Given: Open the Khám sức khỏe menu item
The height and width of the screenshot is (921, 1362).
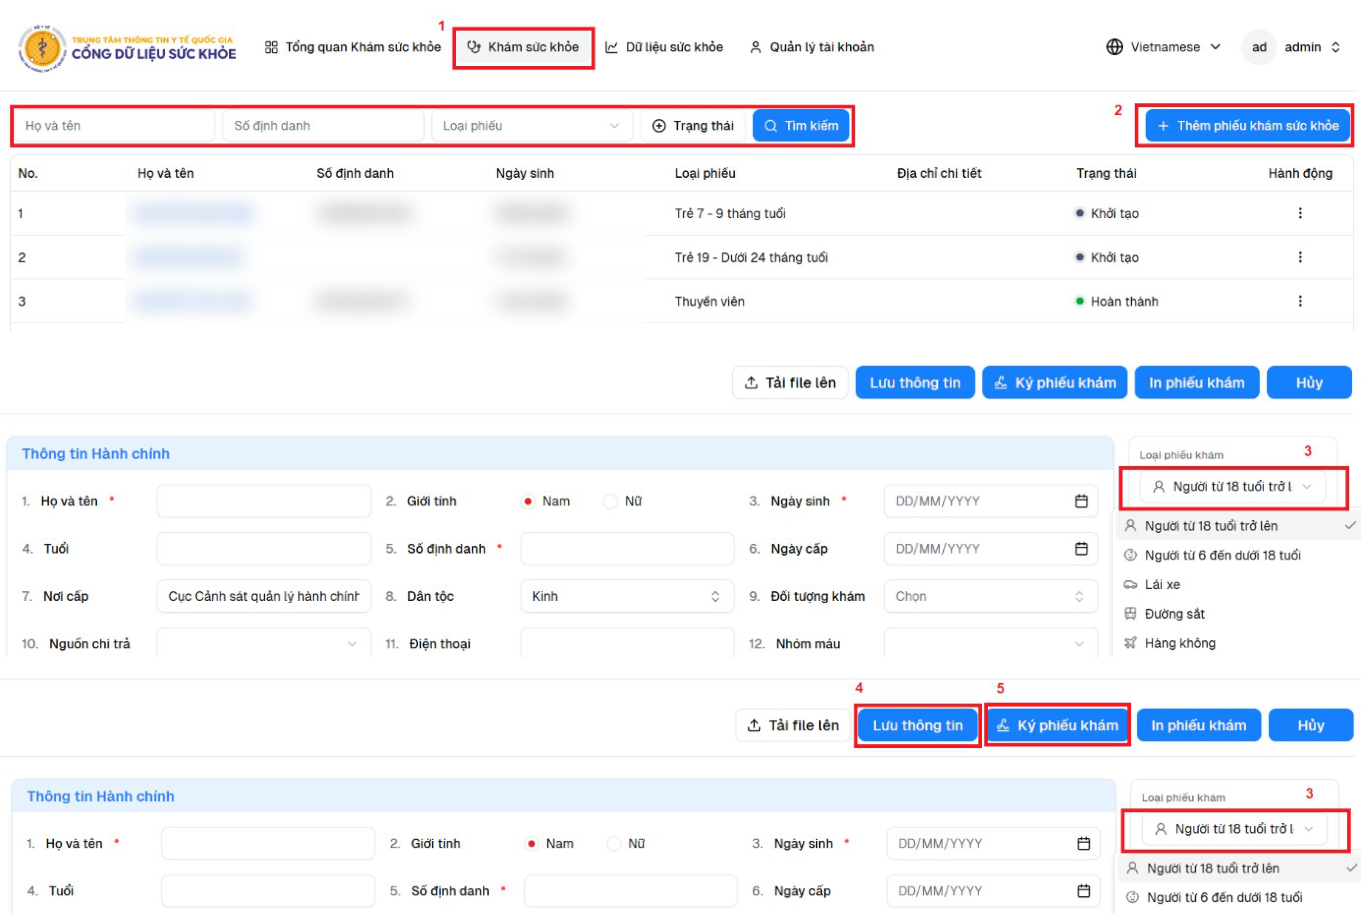Looking at the screenshot, I should (x=523, y=47).
